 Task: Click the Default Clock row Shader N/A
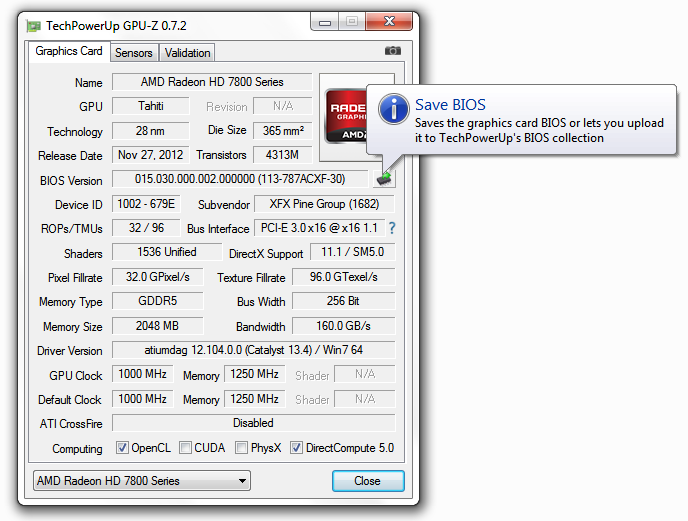[365, 399]
